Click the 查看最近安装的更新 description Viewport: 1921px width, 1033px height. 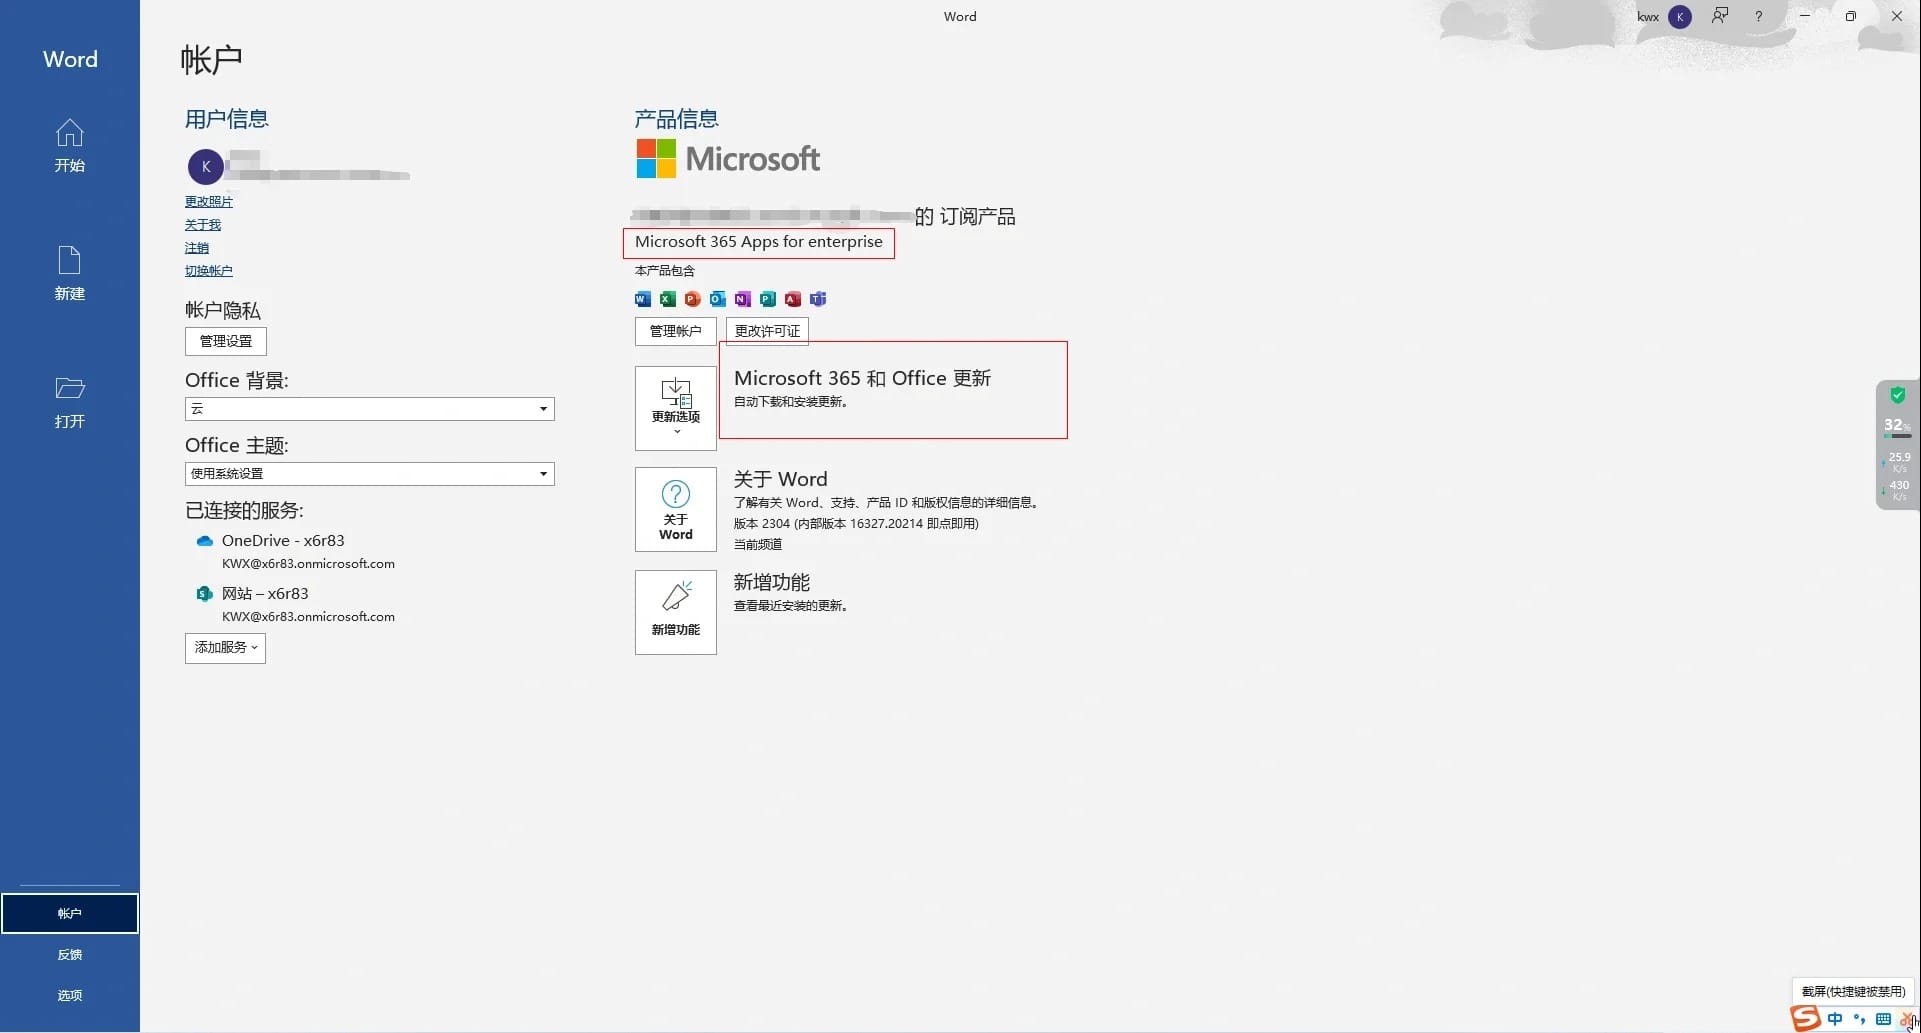(x=791, y=606)
